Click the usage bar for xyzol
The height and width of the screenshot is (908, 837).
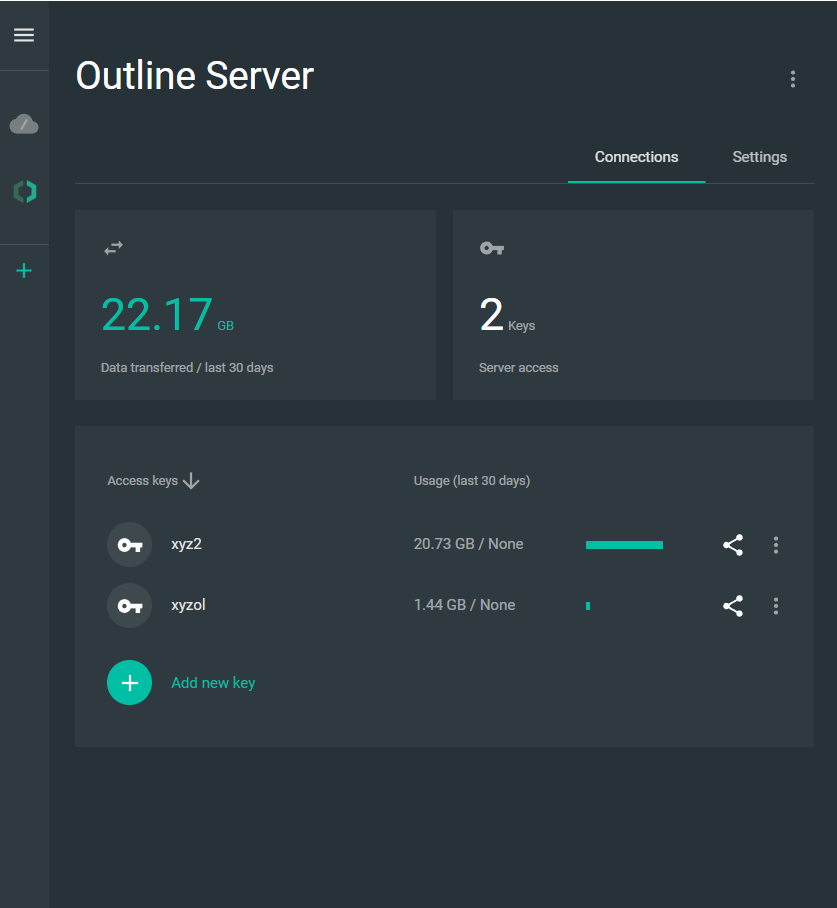coord(588,605)
